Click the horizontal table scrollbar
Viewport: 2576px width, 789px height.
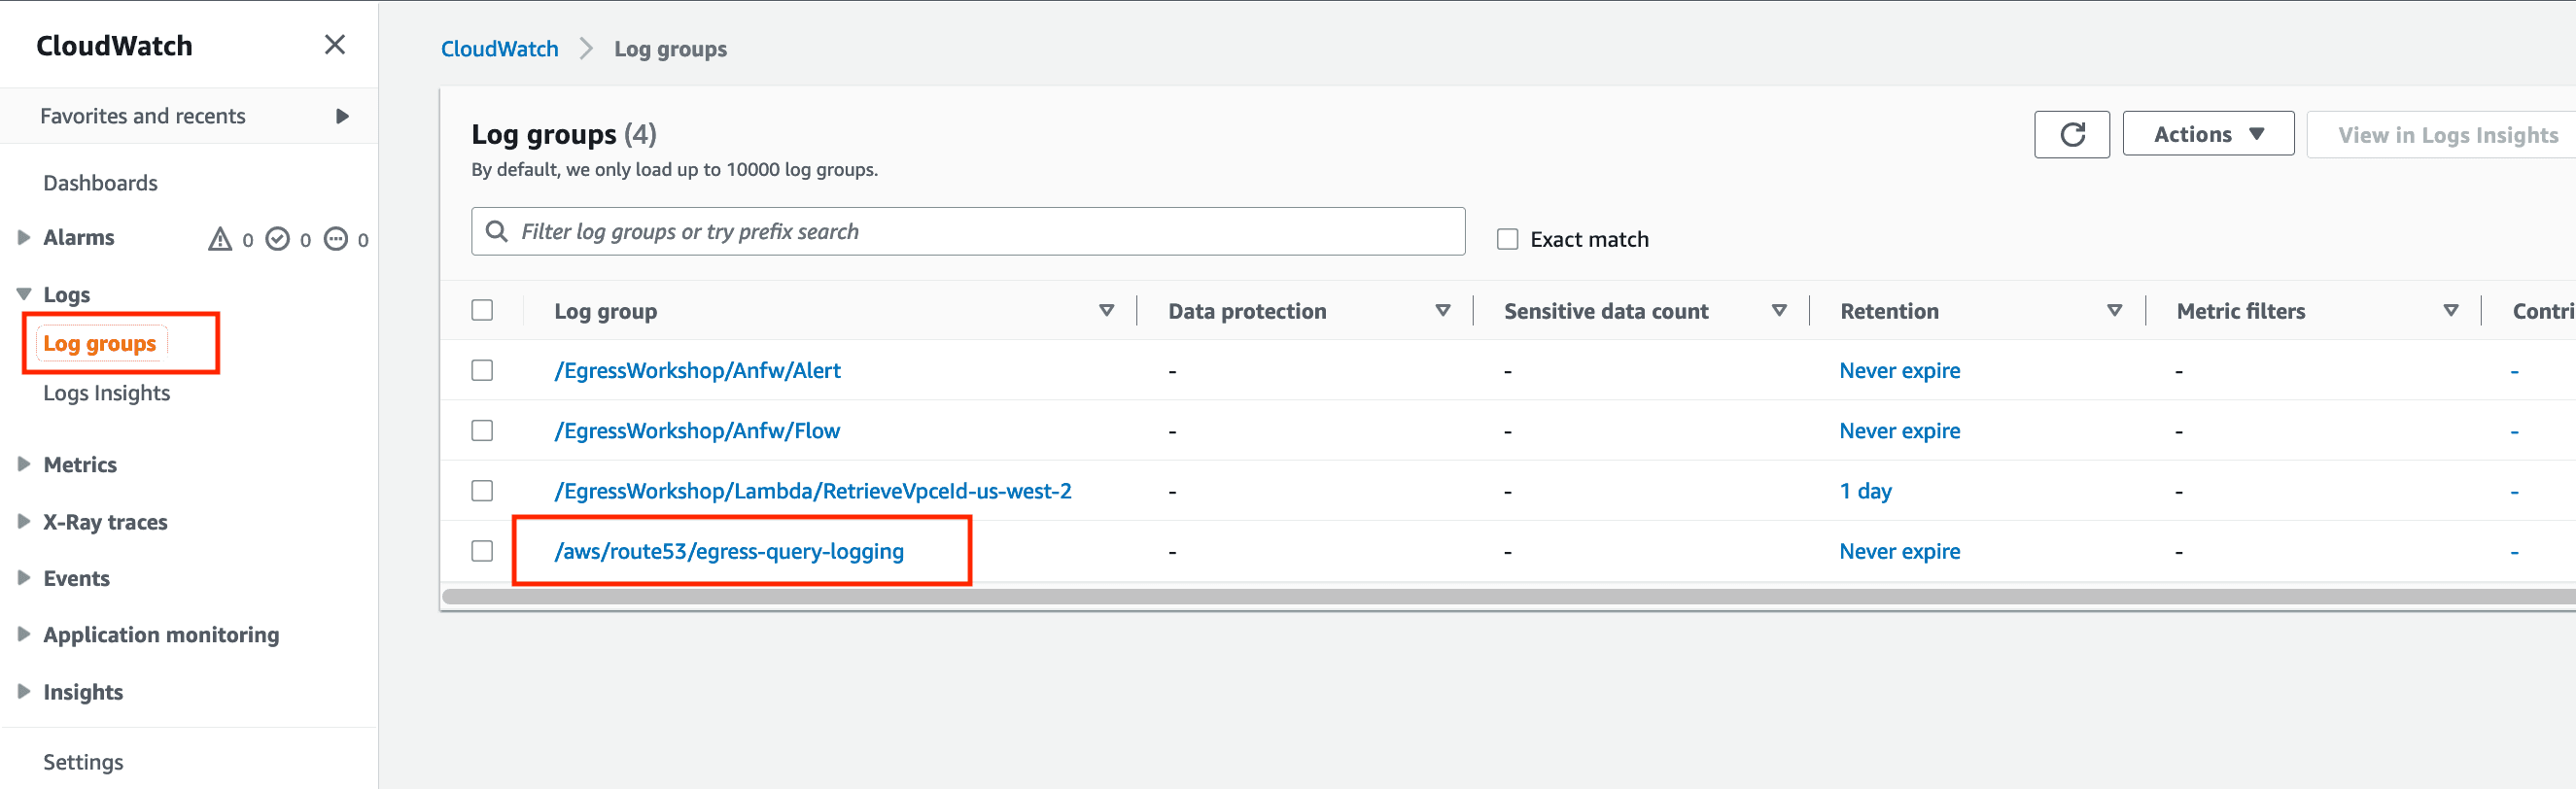[1508, 596]
